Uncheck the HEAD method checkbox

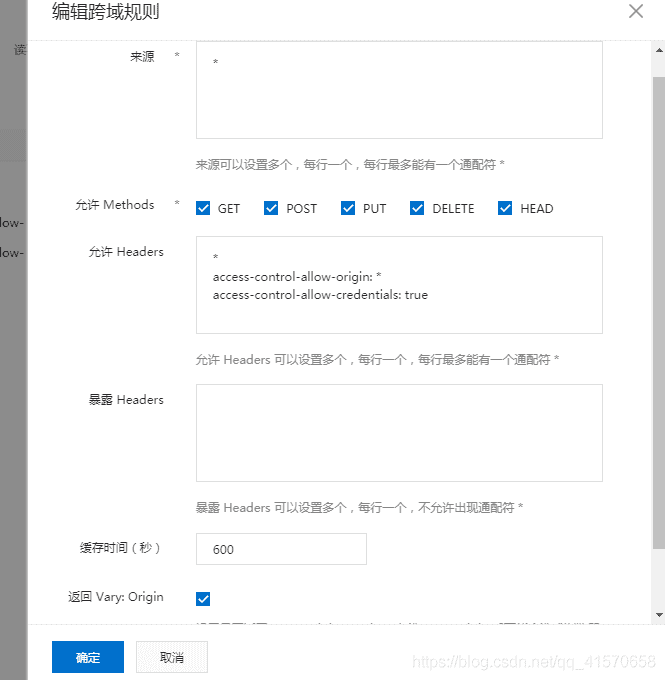coord(505,208)
